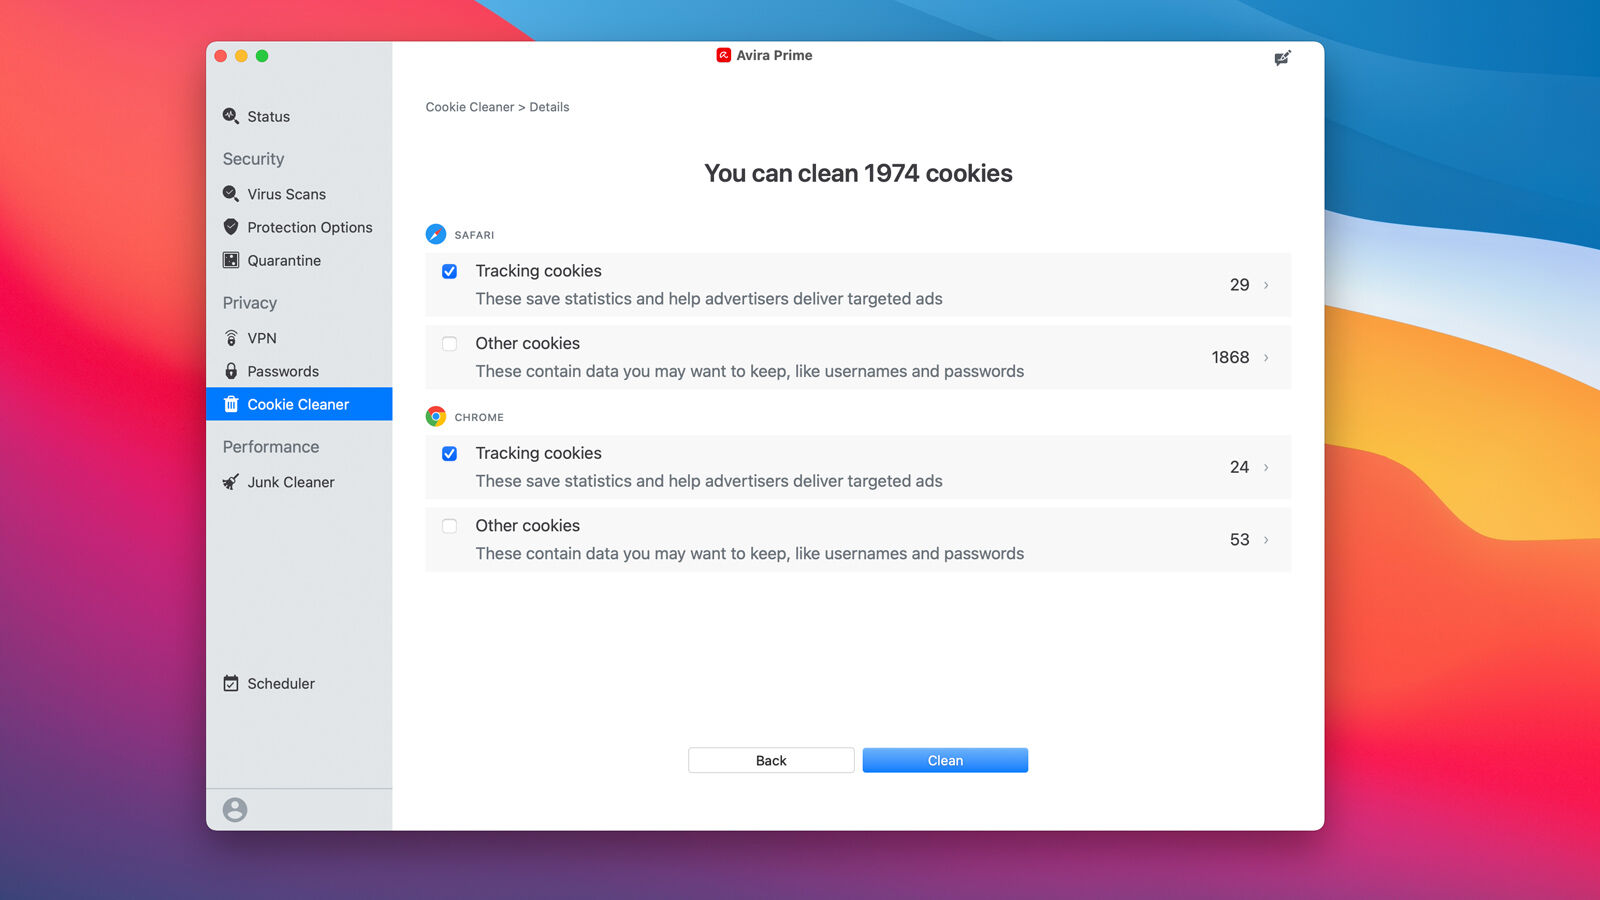This screenshot has width=1600, height=900.
Task: Click the 'You can clean 1974 cookies' heading
Action: click(858, 173)
